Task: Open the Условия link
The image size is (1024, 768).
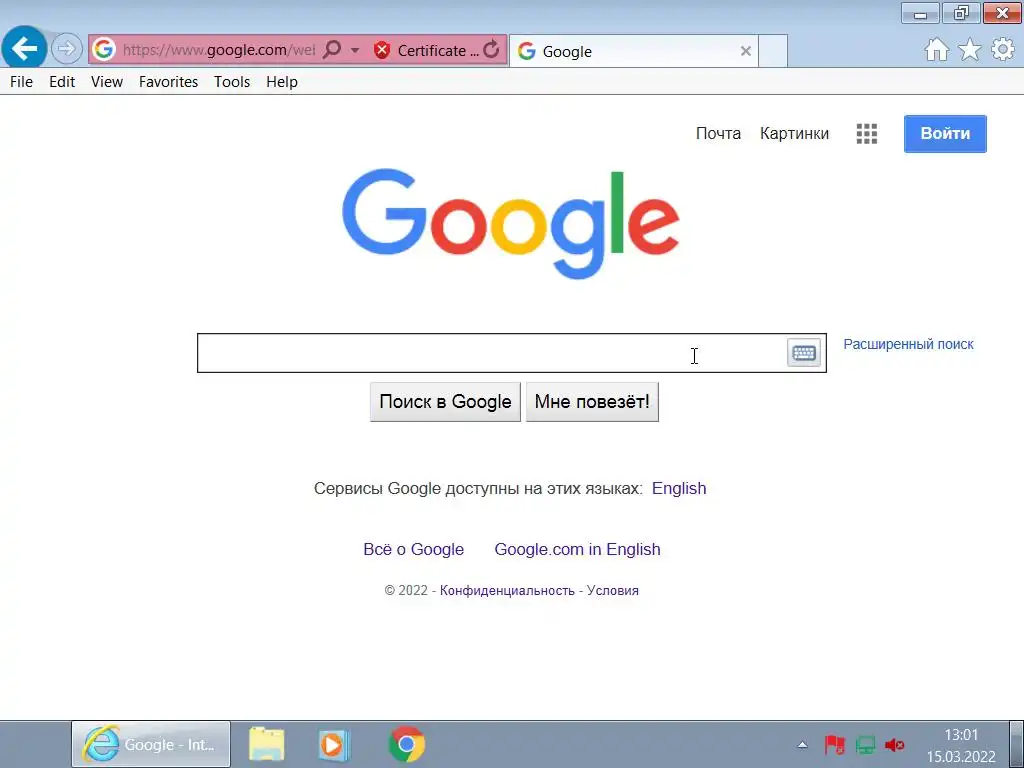Action: (613, 590)
